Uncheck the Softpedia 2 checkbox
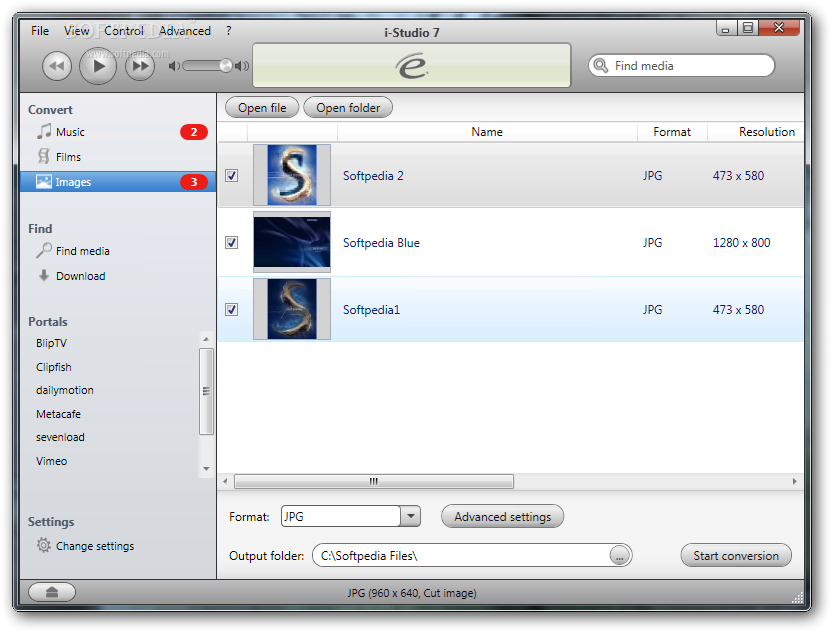Image resolution: width=832 pixels, height=632 pixels. pyautogui.click(x=231, y=176)
